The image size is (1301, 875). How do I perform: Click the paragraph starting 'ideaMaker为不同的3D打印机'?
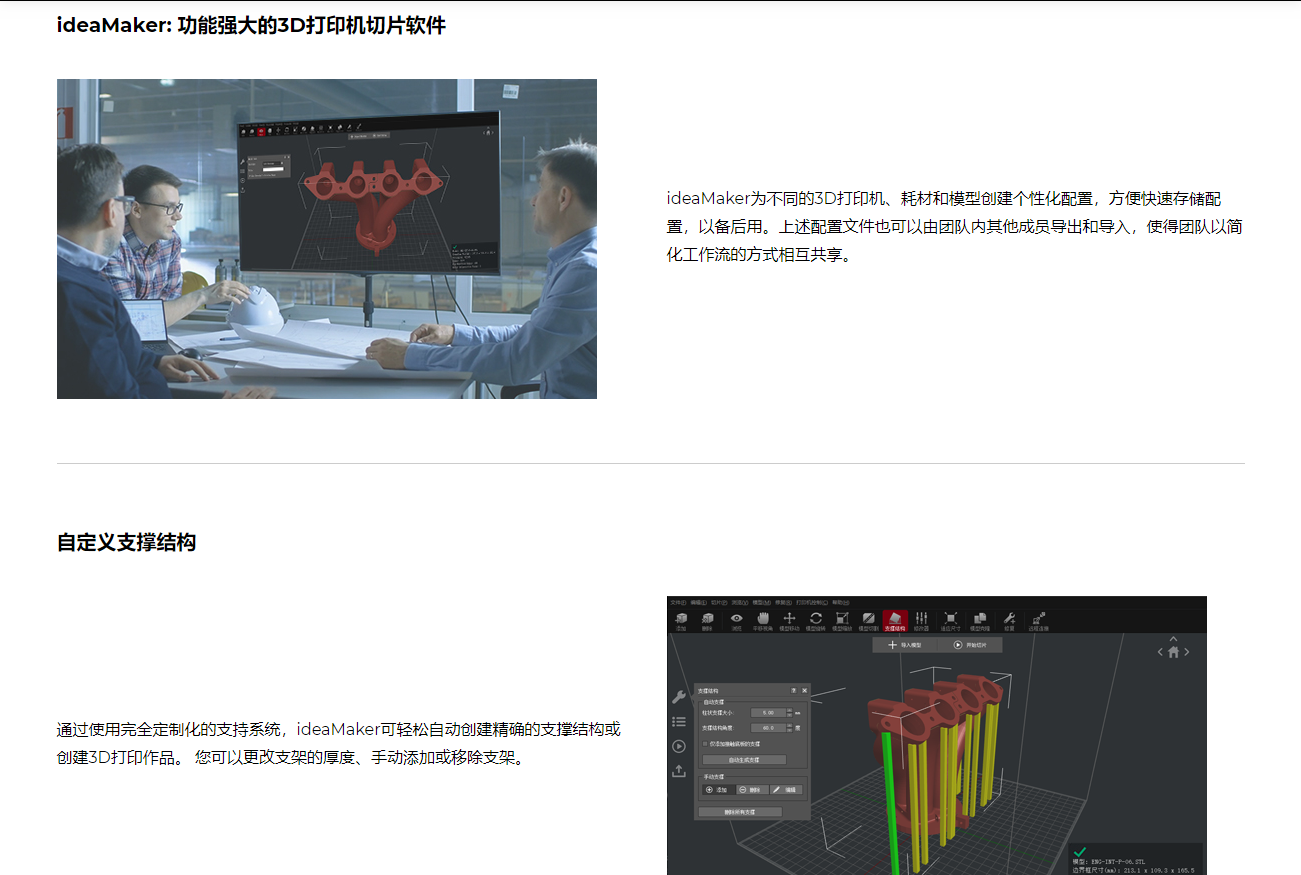pos(955,226)
